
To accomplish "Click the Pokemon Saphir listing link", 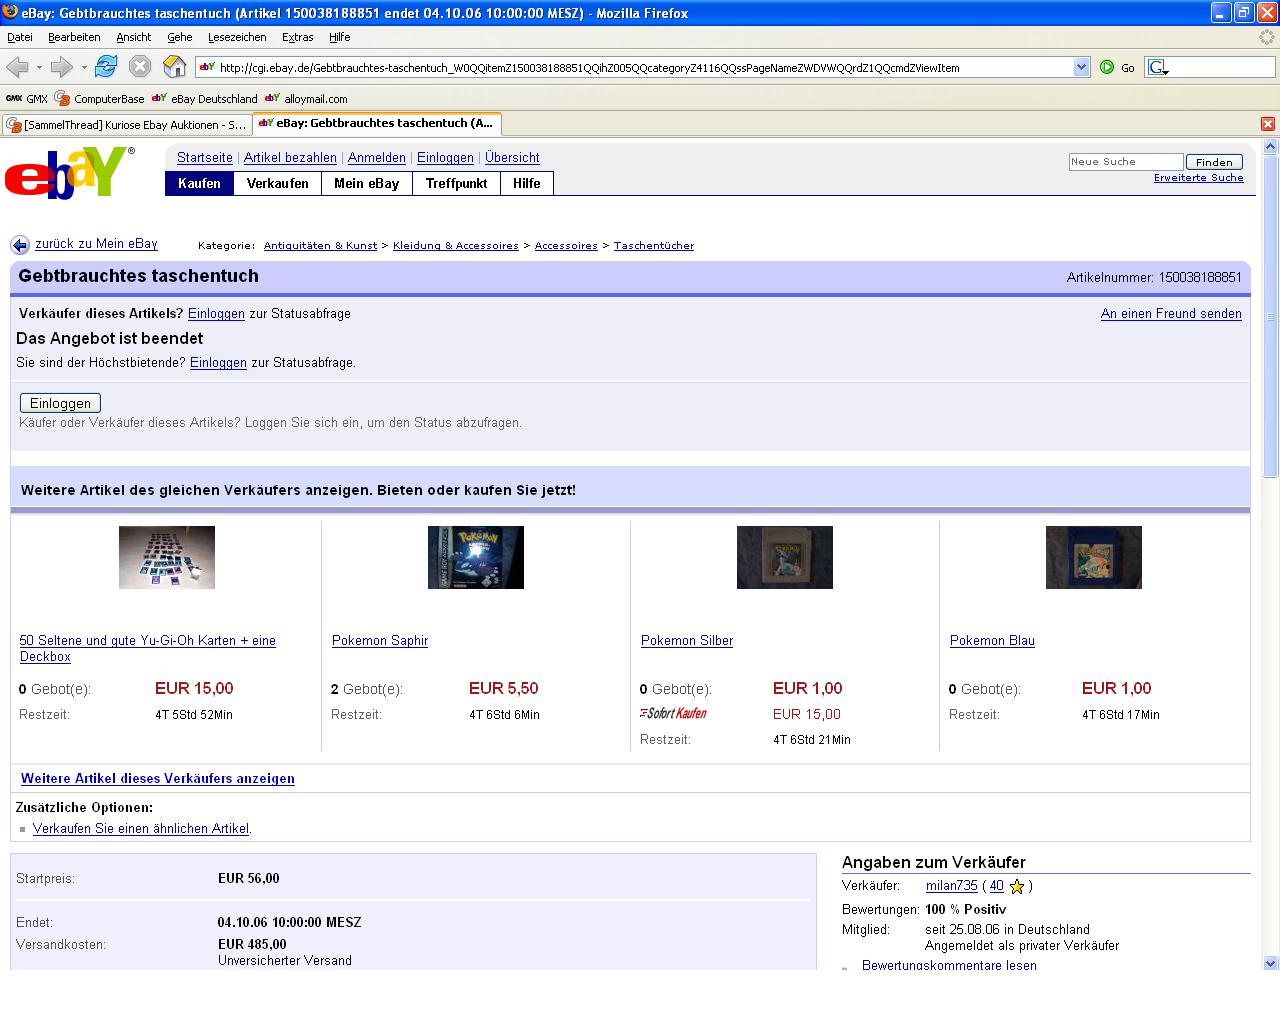I will (380, 641).
